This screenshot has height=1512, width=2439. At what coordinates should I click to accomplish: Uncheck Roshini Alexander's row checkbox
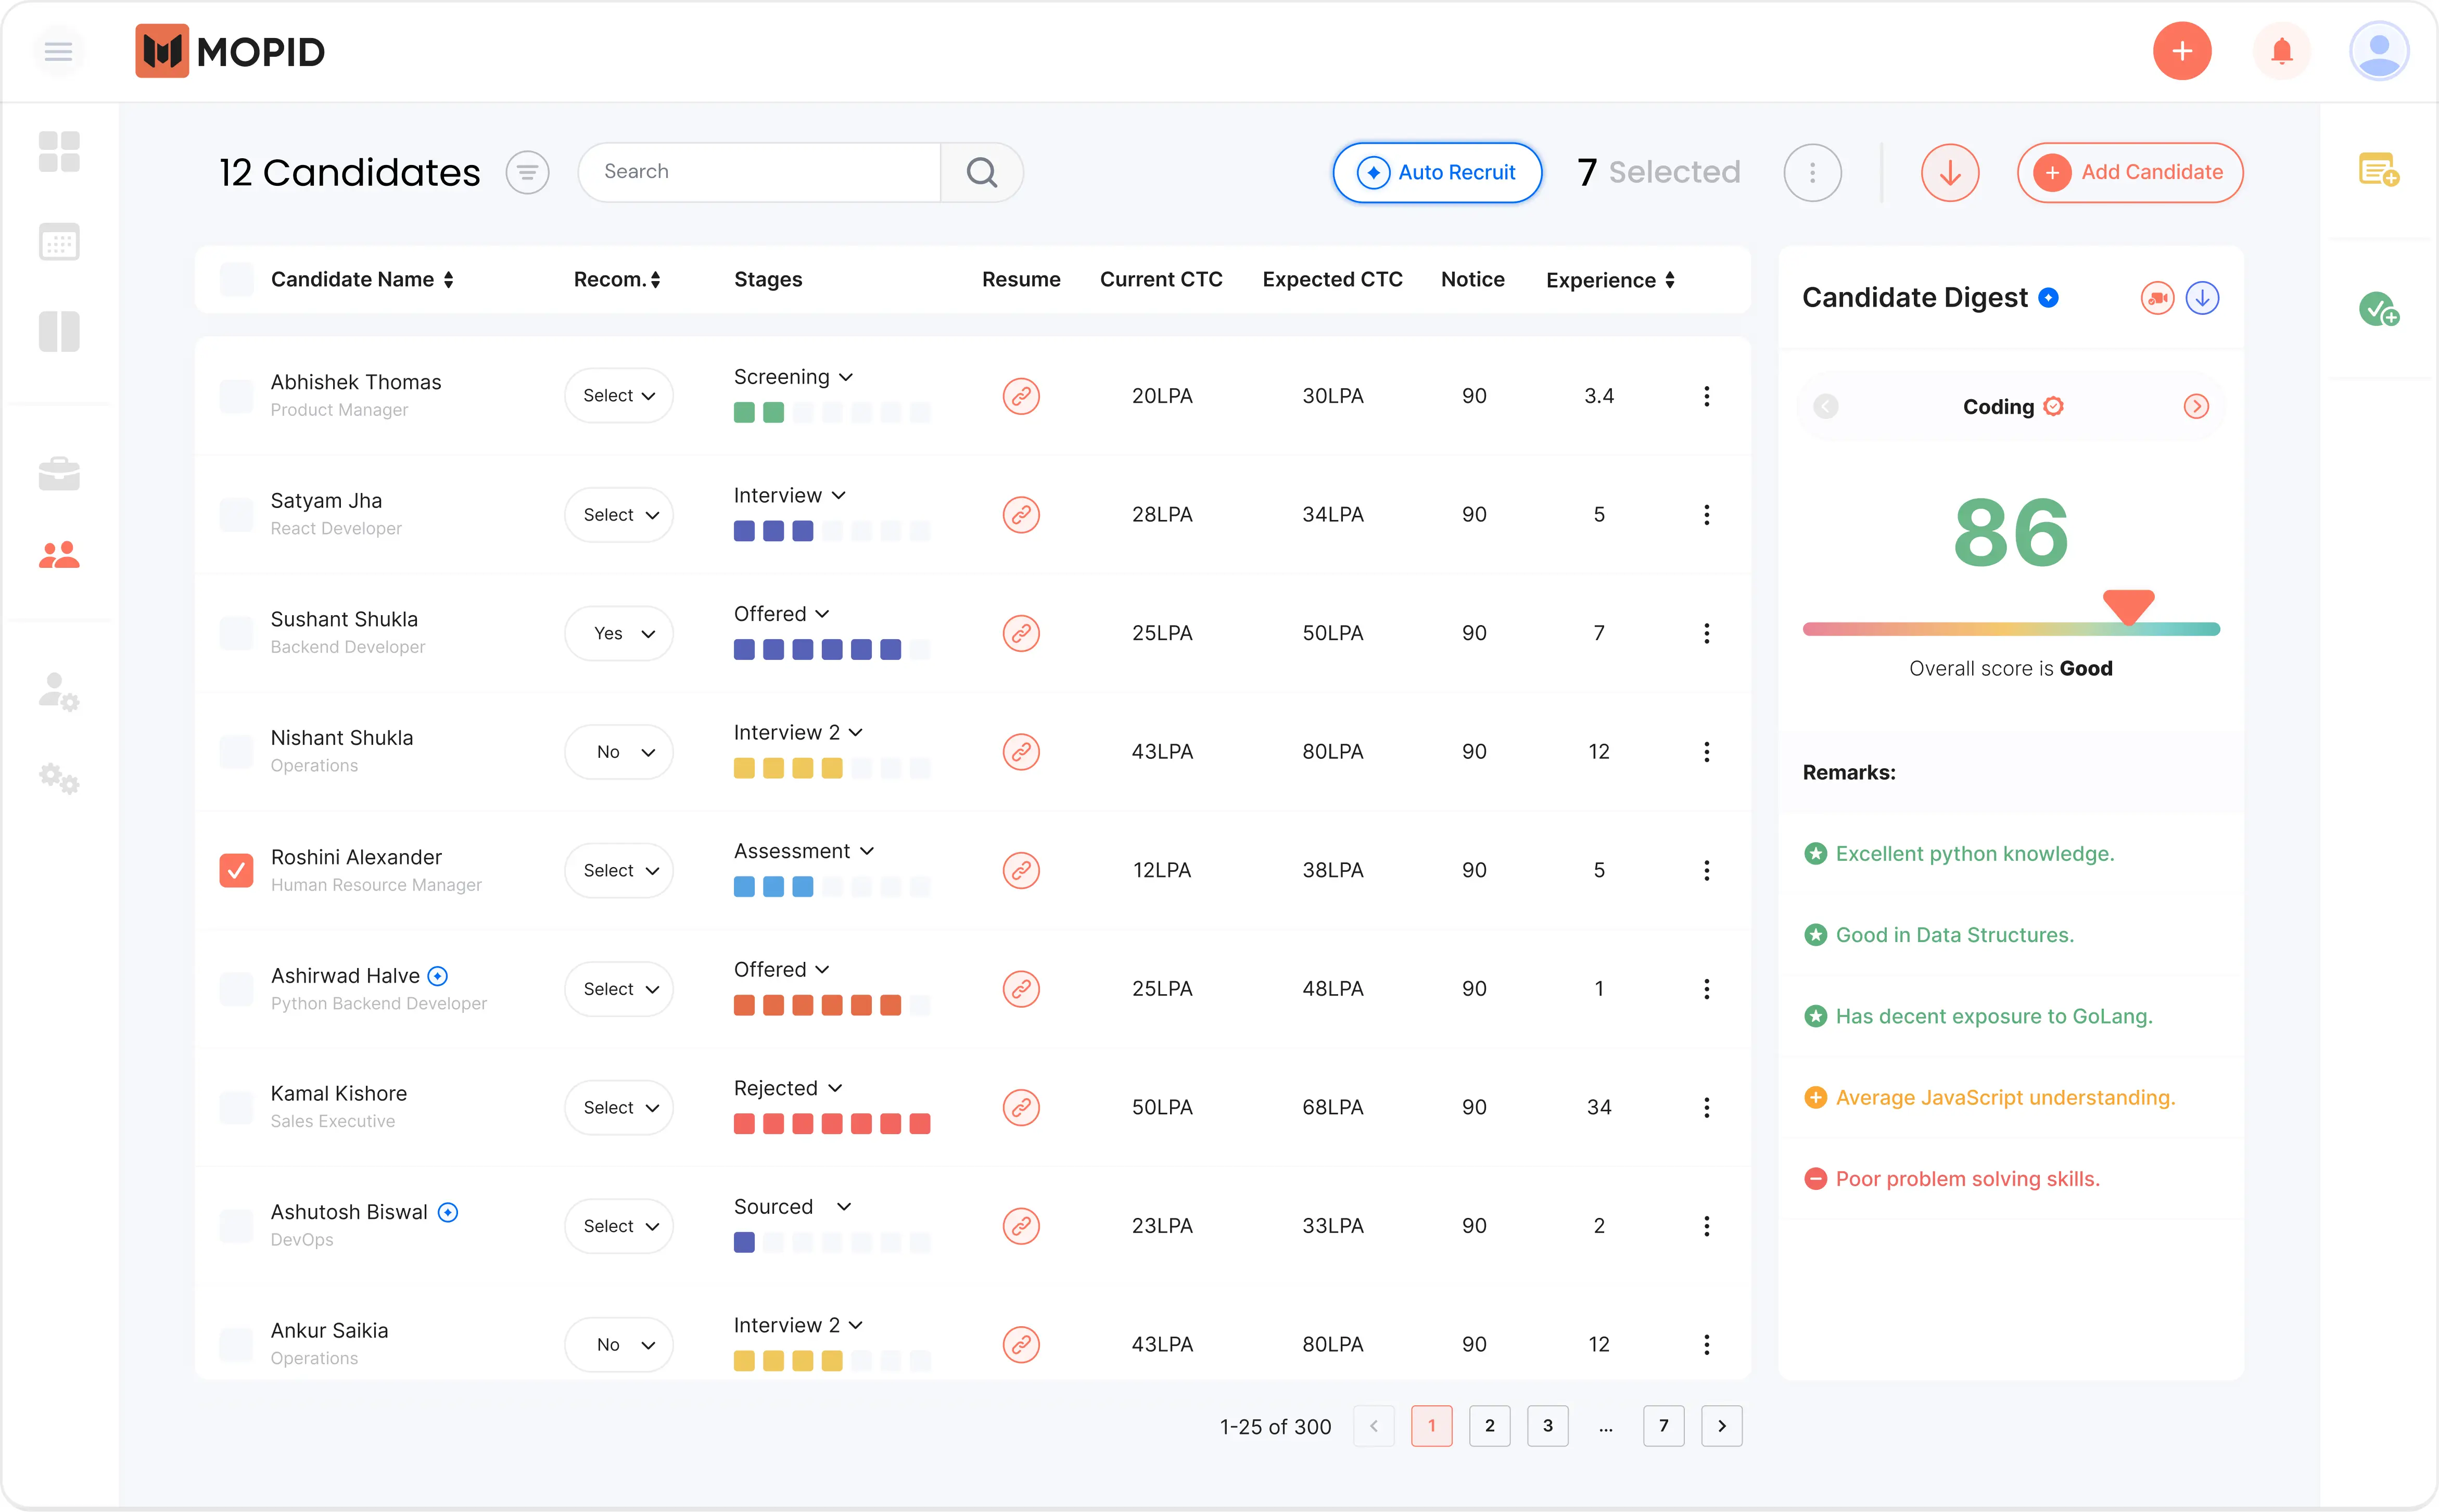tap(236, 870)
